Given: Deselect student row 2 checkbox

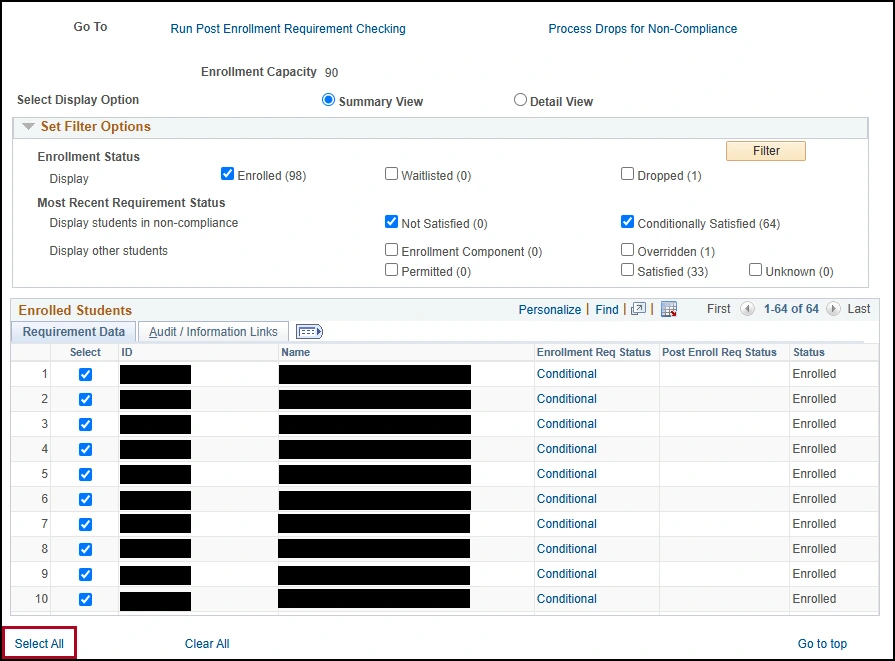Looking at the screenshot, I should pos(85,400).
